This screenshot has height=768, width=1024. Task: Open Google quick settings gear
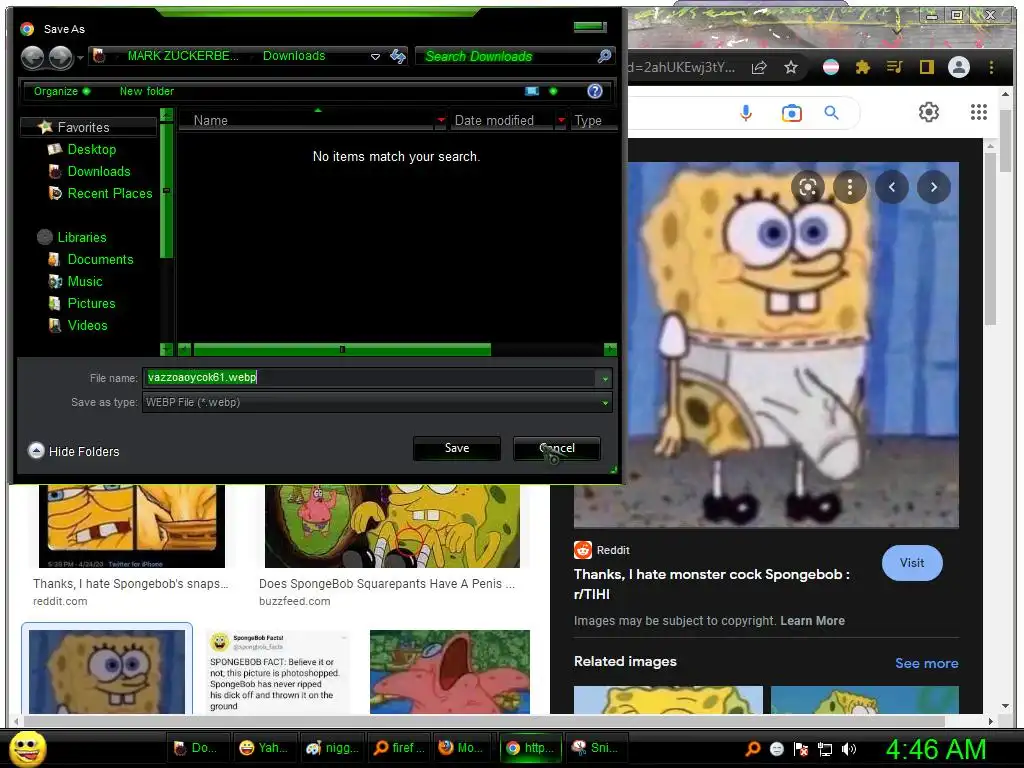[x=929, y=112]
